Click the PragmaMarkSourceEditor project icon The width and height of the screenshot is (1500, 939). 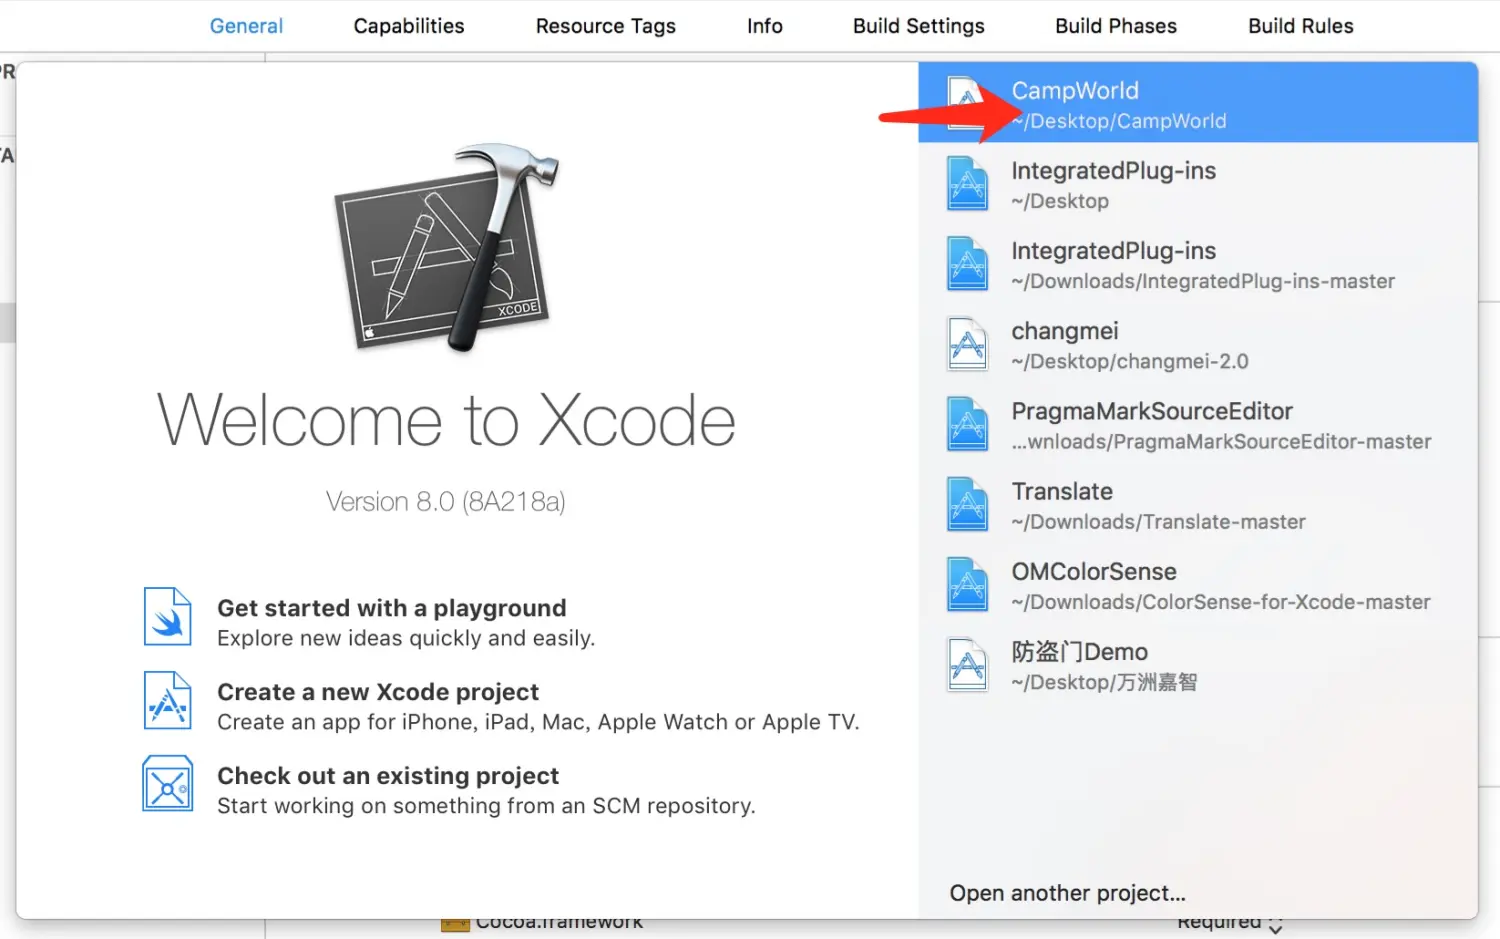(x=967, y=424)
